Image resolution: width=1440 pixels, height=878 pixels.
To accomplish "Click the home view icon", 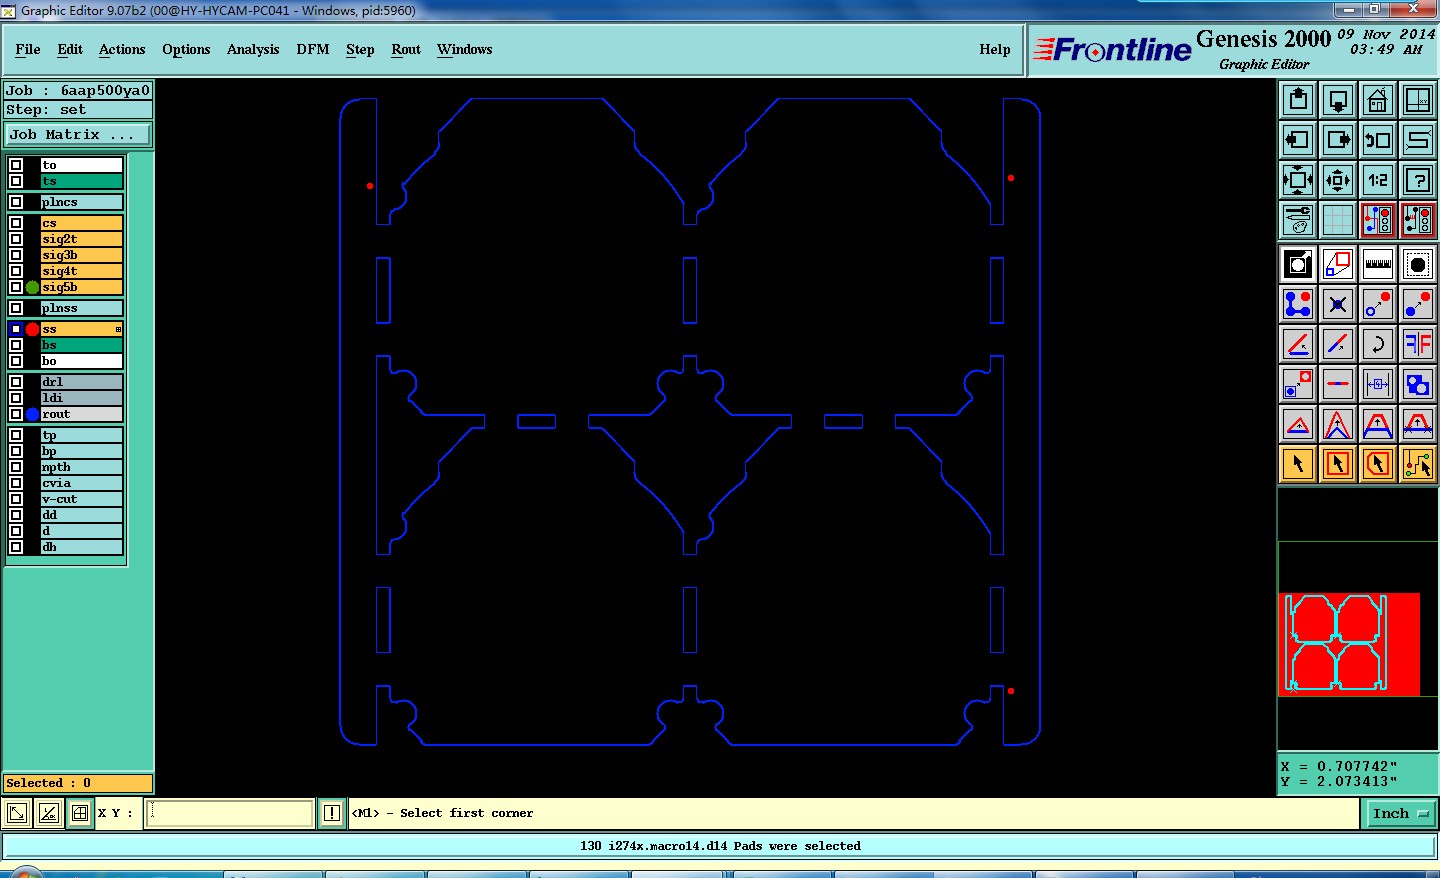I will pos(1378,100).
